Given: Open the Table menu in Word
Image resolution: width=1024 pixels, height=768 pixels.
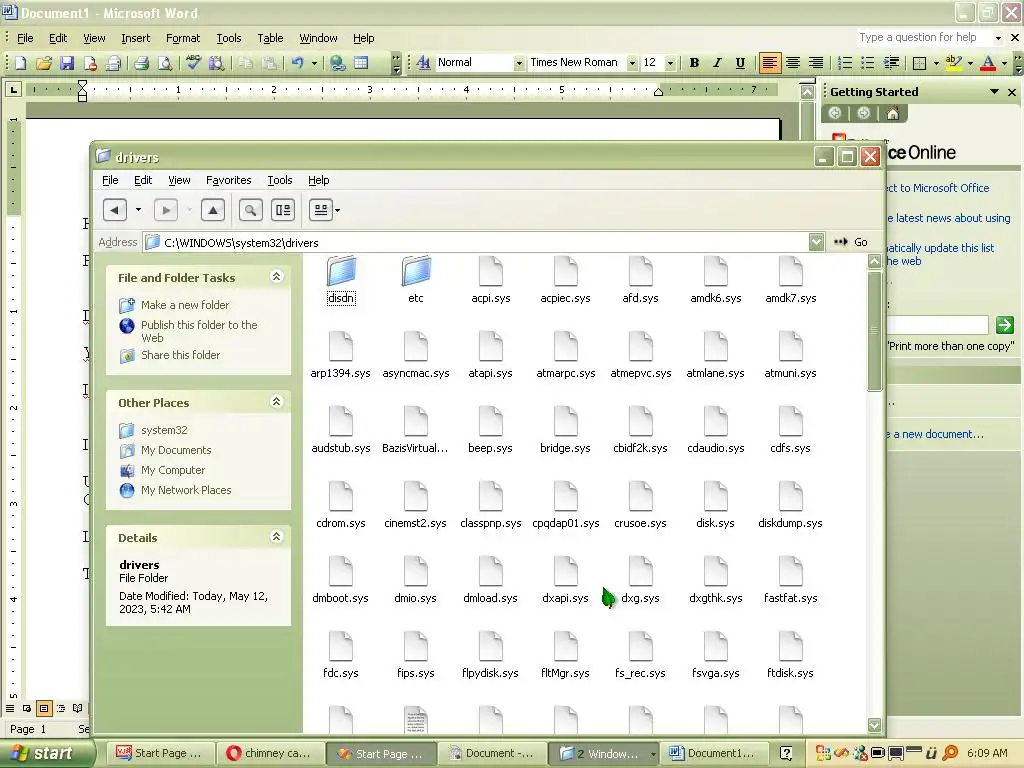Looking at the screenshot, I should click(270, 38).
